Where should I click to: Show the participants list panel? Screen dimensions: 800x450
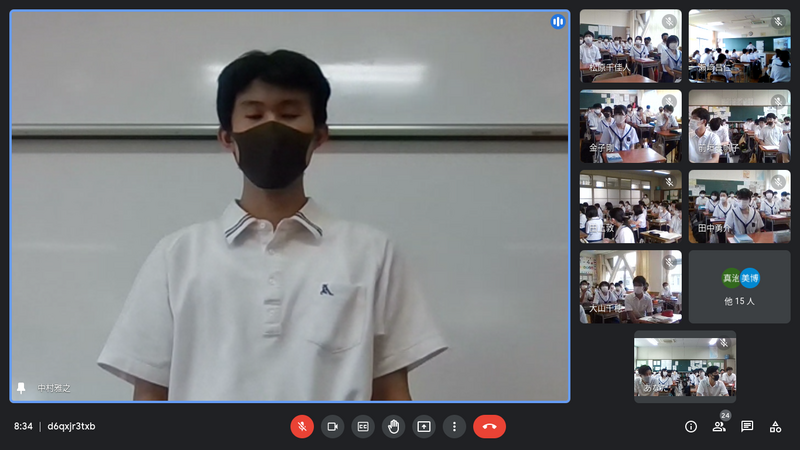coord(719,426)
